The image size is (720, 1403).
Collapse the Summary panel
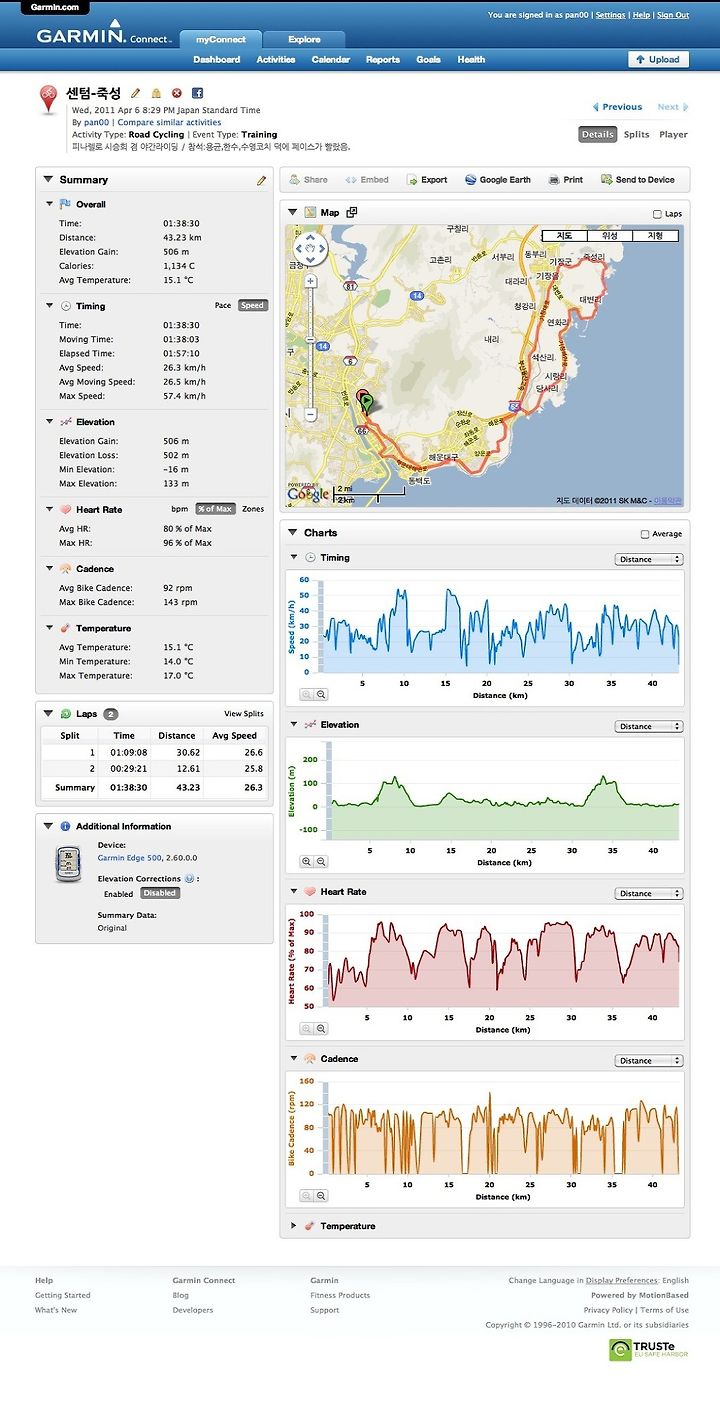pos(48,179)
